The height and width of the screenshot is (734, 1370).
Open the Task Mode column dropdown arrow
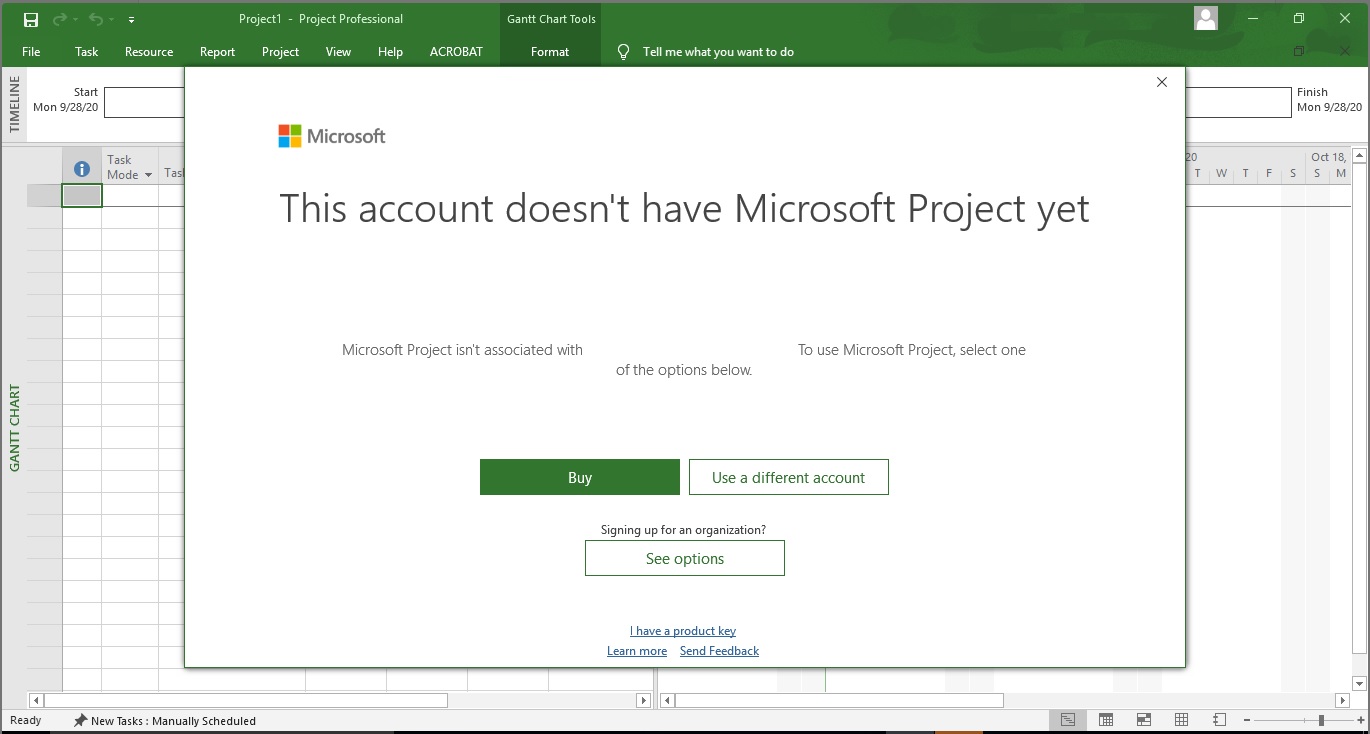pyautogui.click(x=148, y=175)
